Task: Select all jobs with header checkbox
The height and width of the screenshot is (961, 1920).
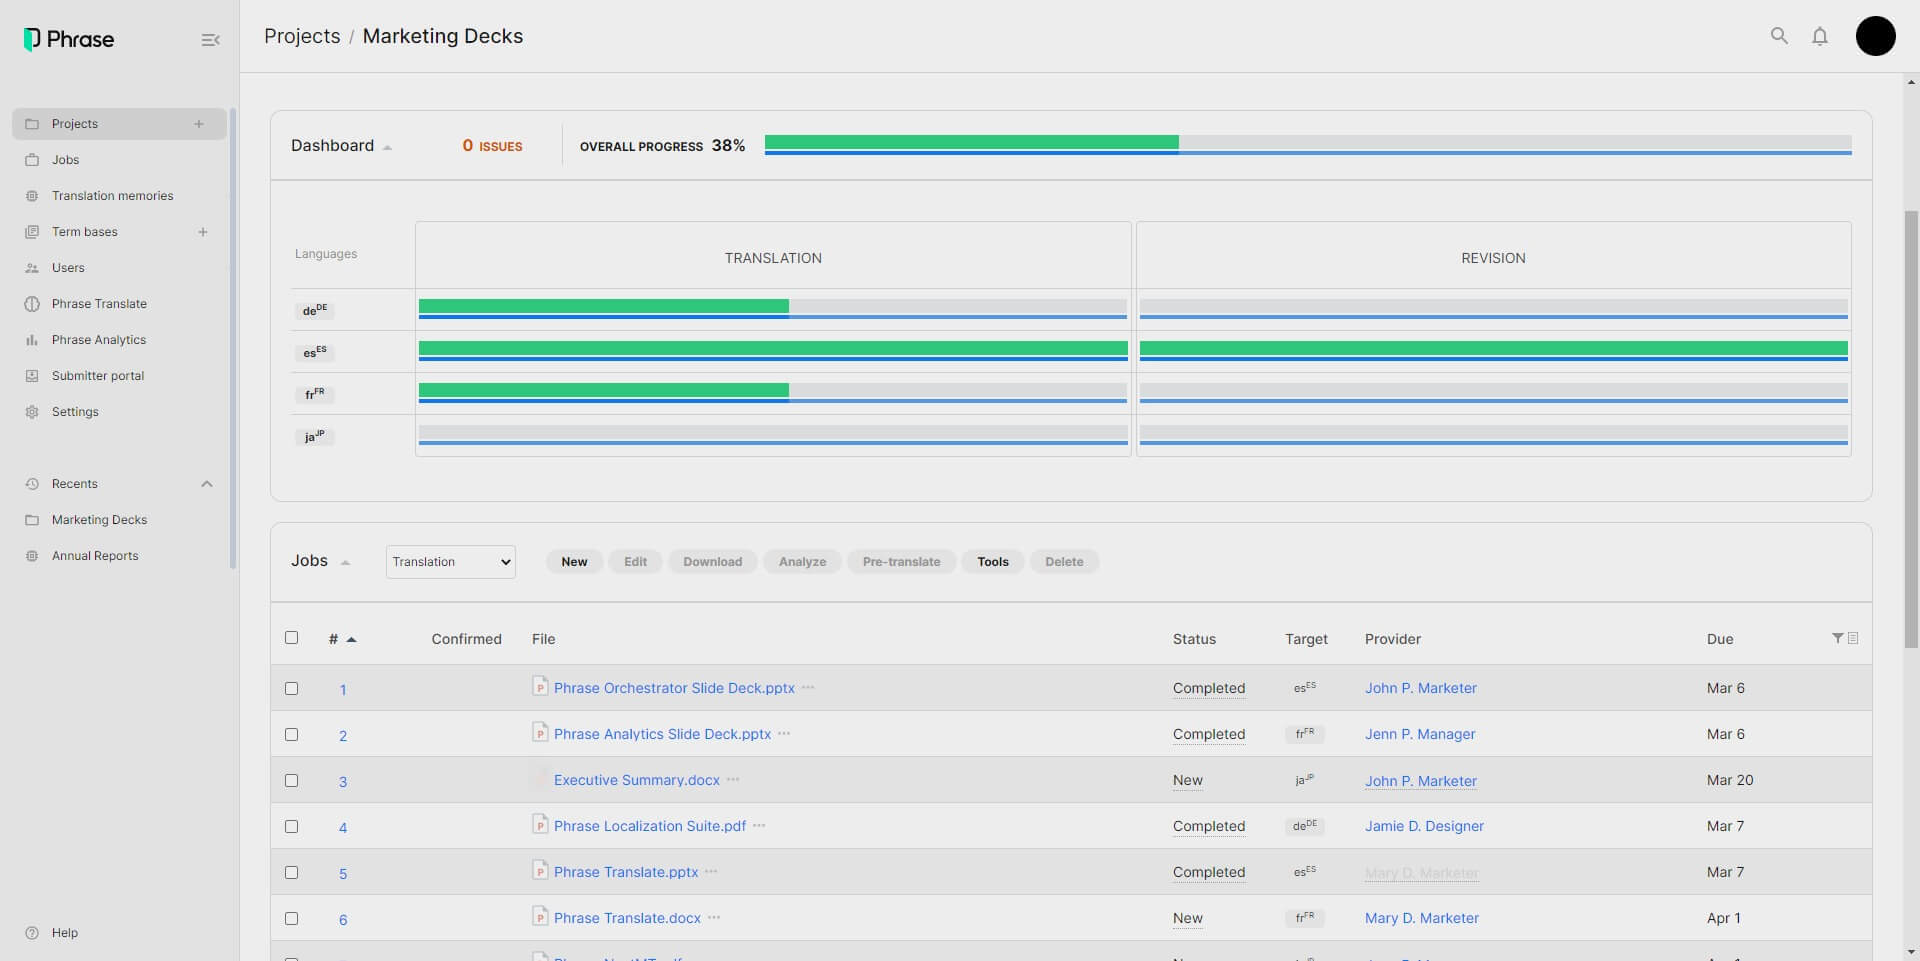Action: (292, 638)
